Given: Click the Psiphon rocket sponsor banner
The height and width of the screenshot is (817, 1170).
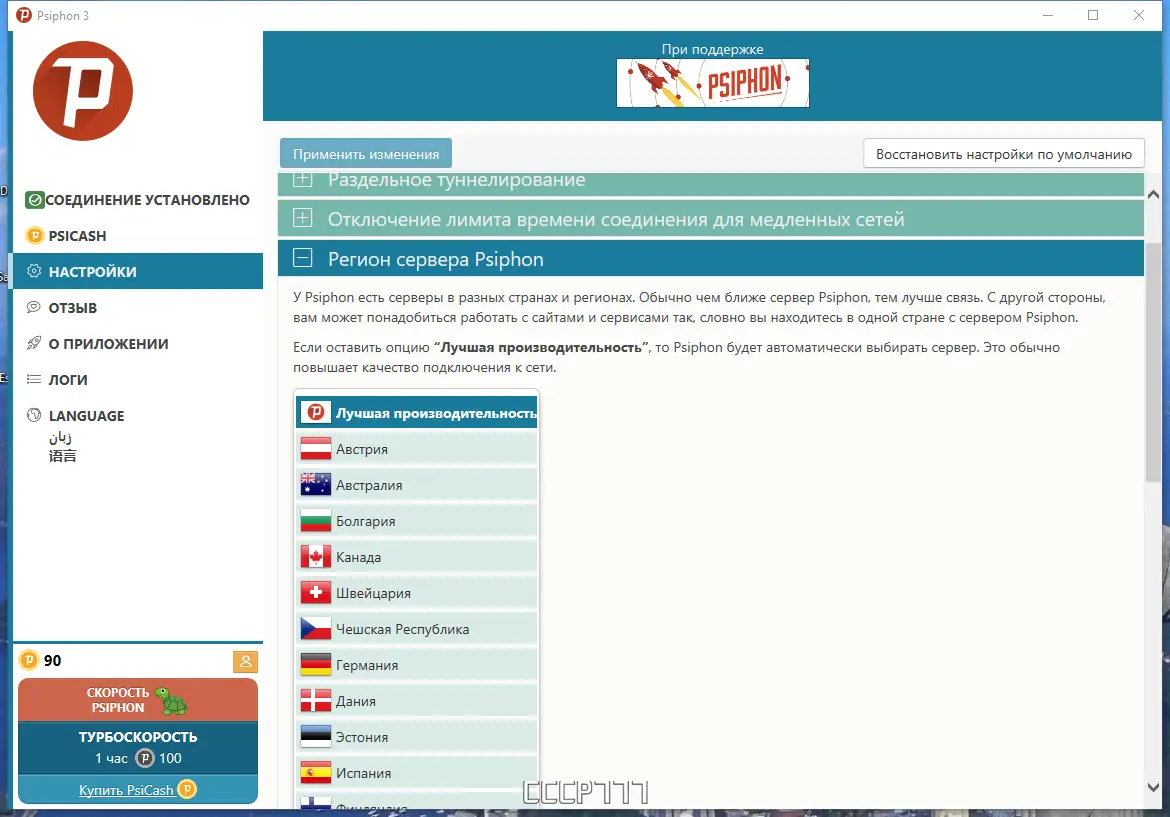Looking at the screenshot, I should click(x=713, y=83).
